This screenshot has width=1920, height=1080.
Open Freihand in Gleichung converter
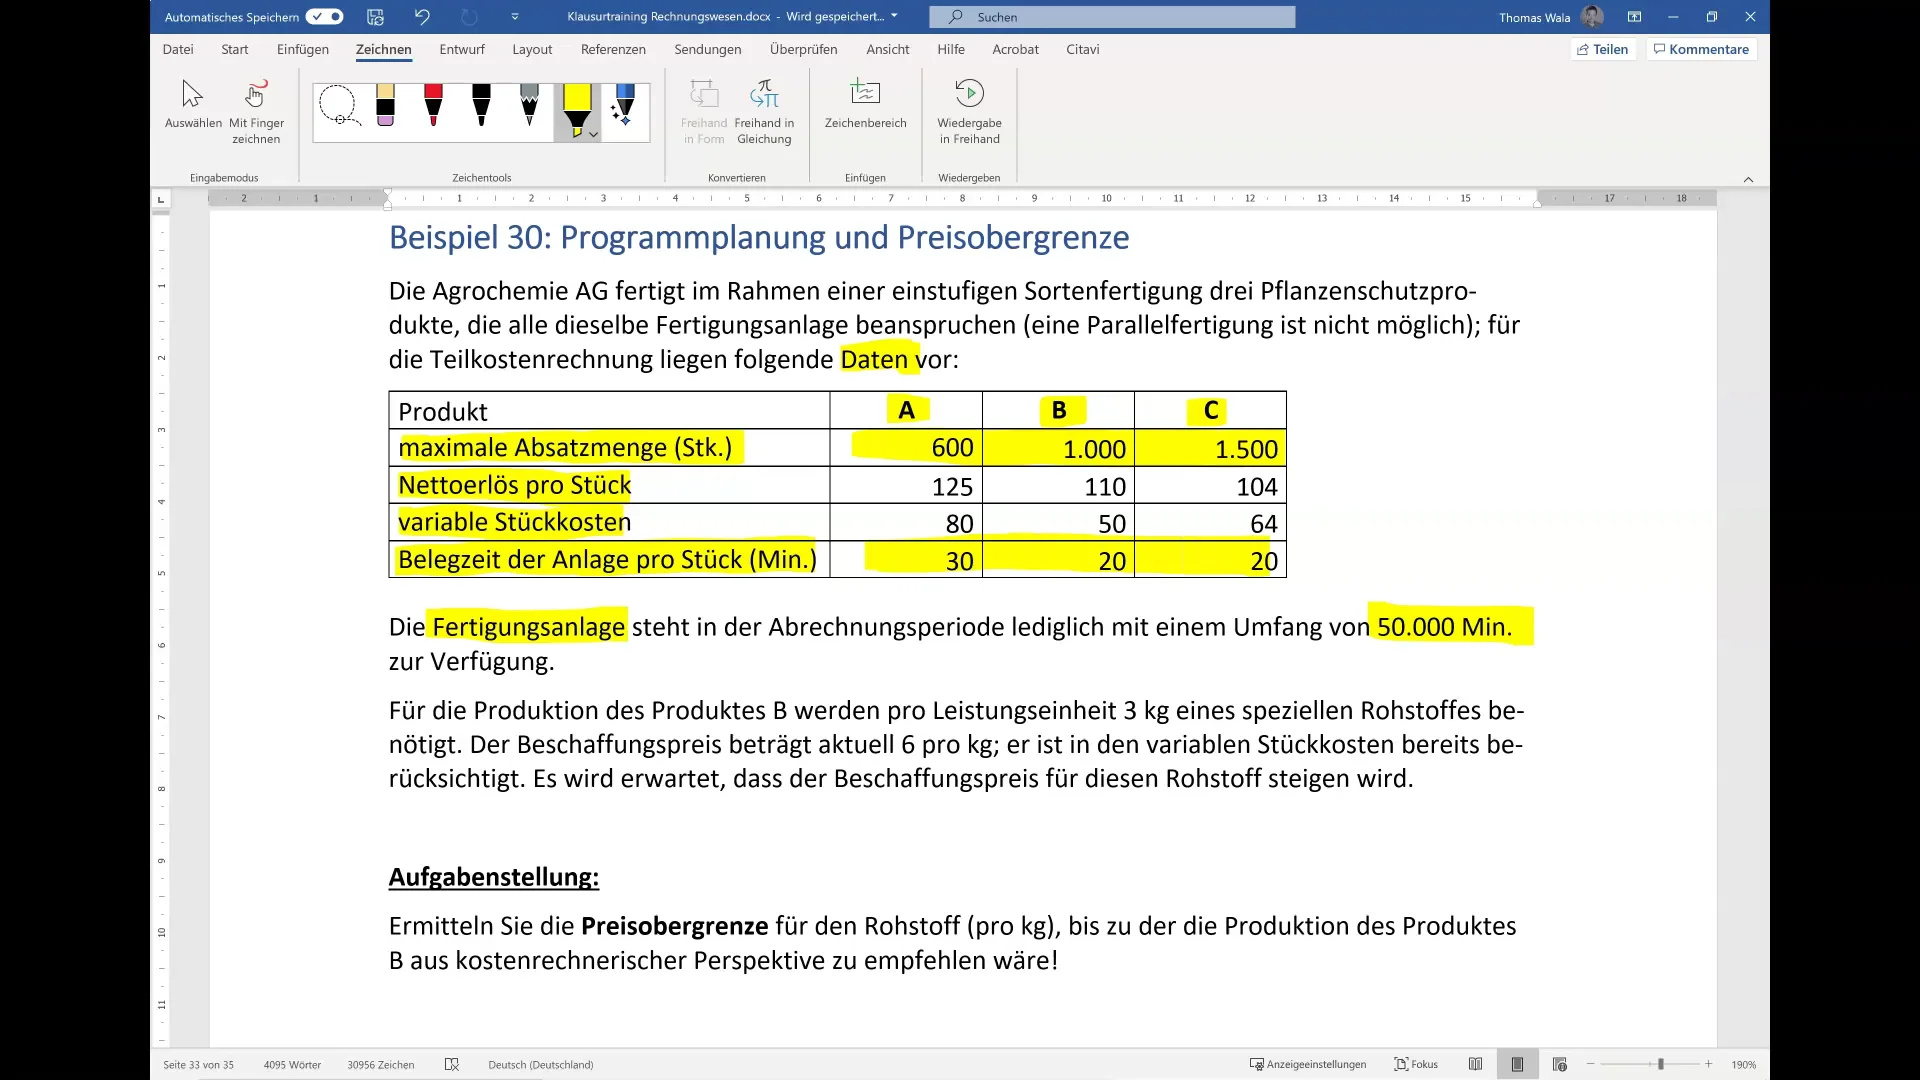click(764, 112)
